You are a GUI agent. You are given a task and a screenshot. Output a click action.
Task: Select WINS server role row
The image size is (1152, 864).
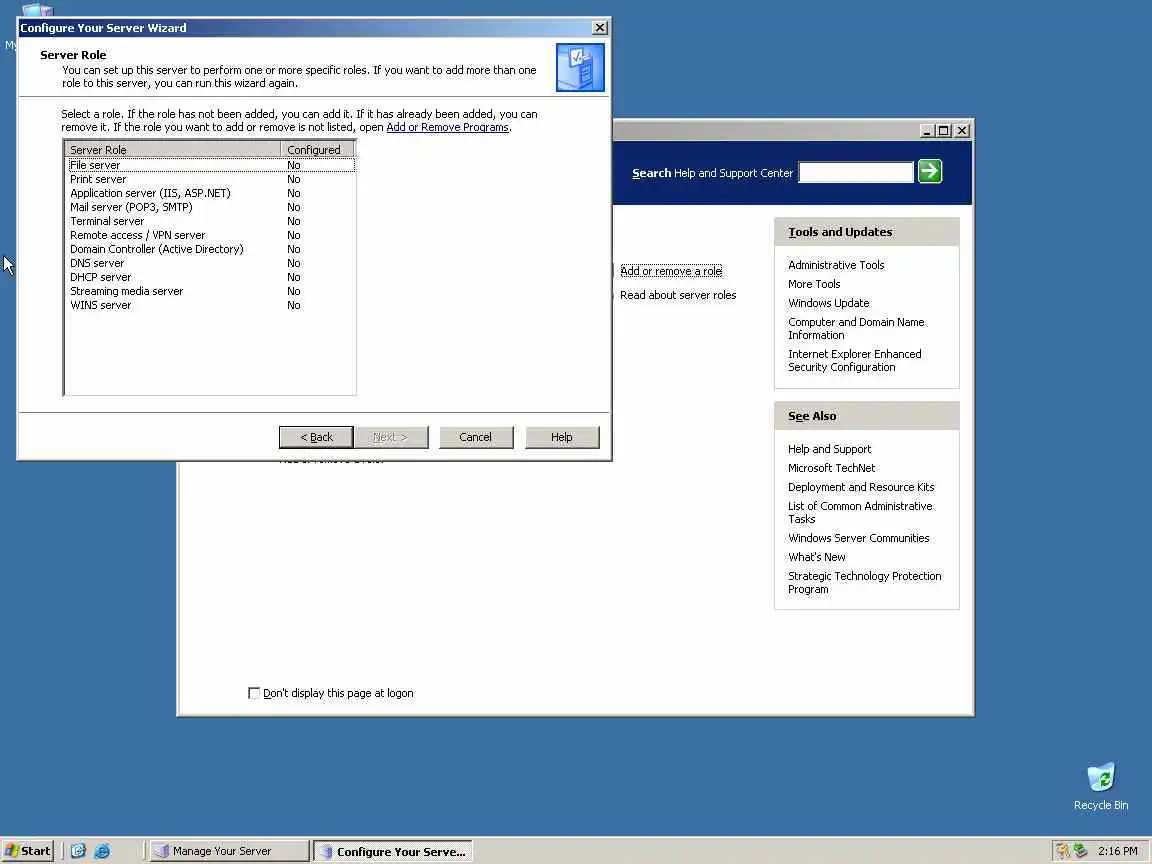(212, 305)
